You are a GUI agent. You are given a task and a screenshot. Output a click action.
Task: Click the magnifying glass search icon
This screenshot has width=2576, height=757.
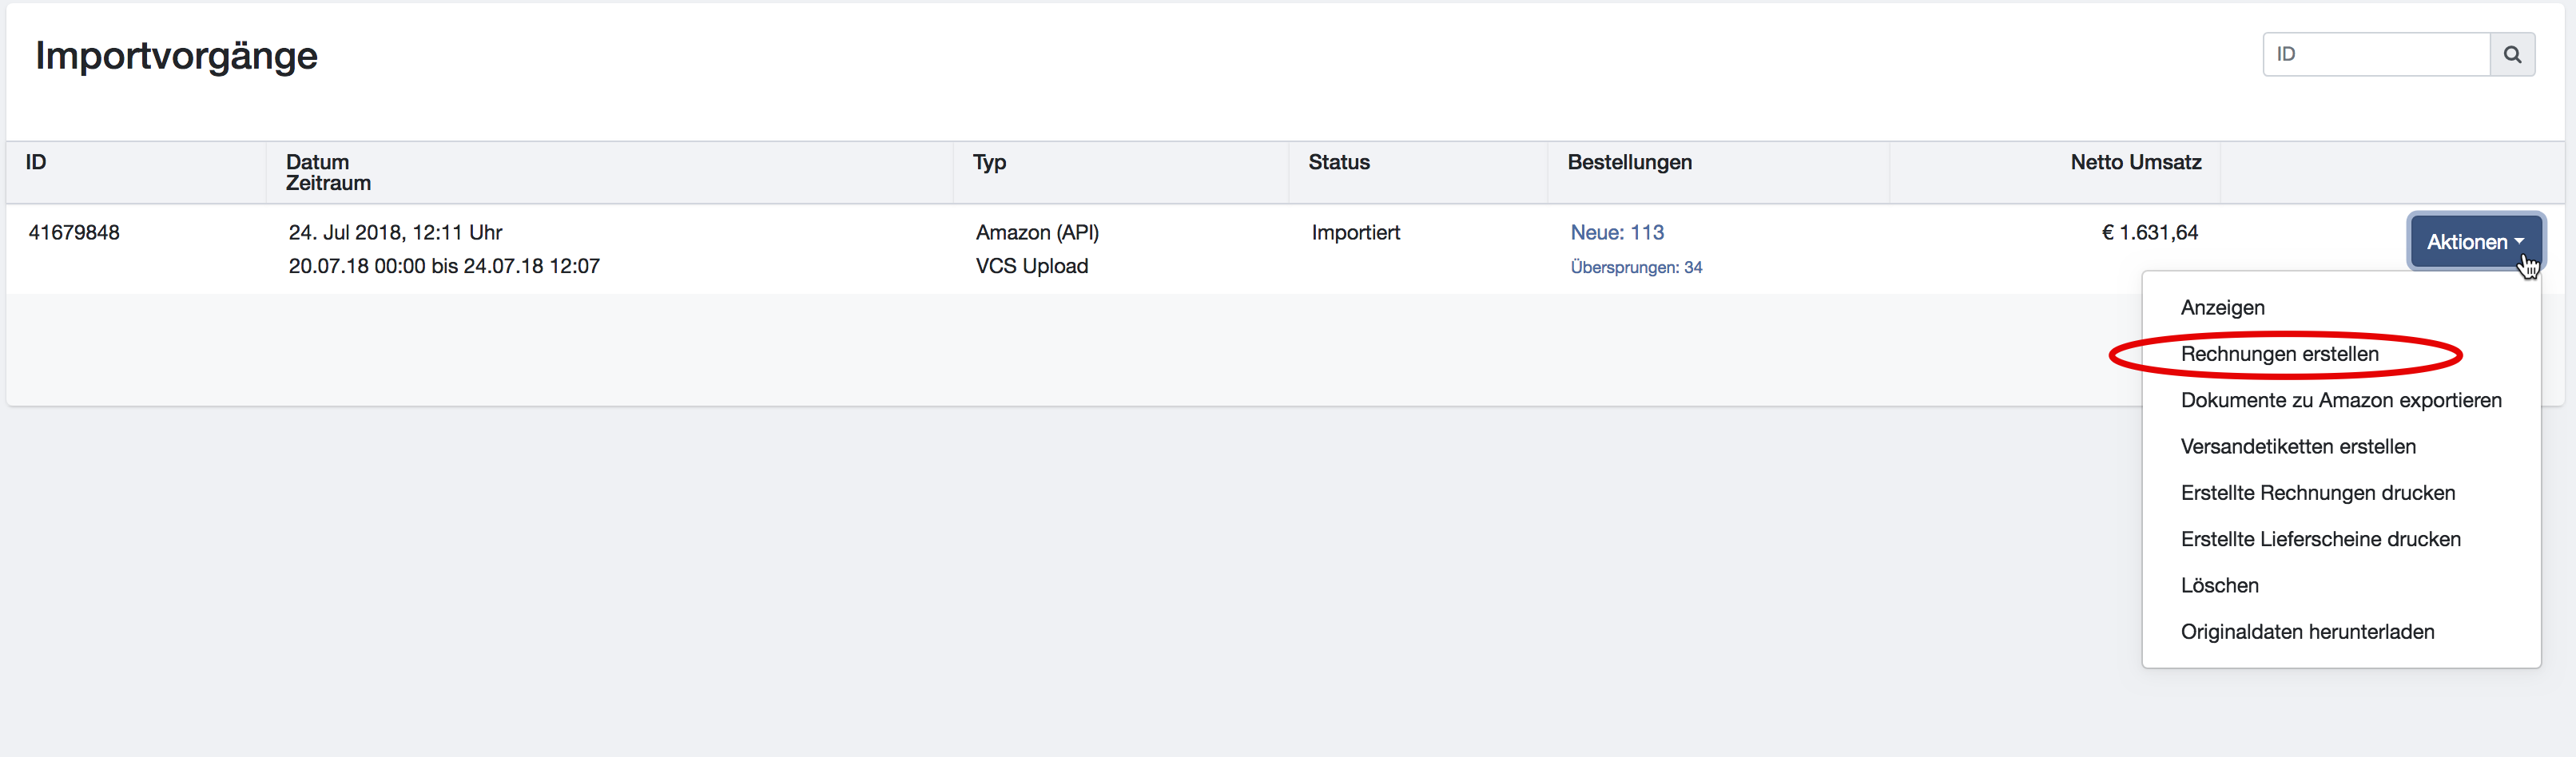click(x=2511, y=55)
